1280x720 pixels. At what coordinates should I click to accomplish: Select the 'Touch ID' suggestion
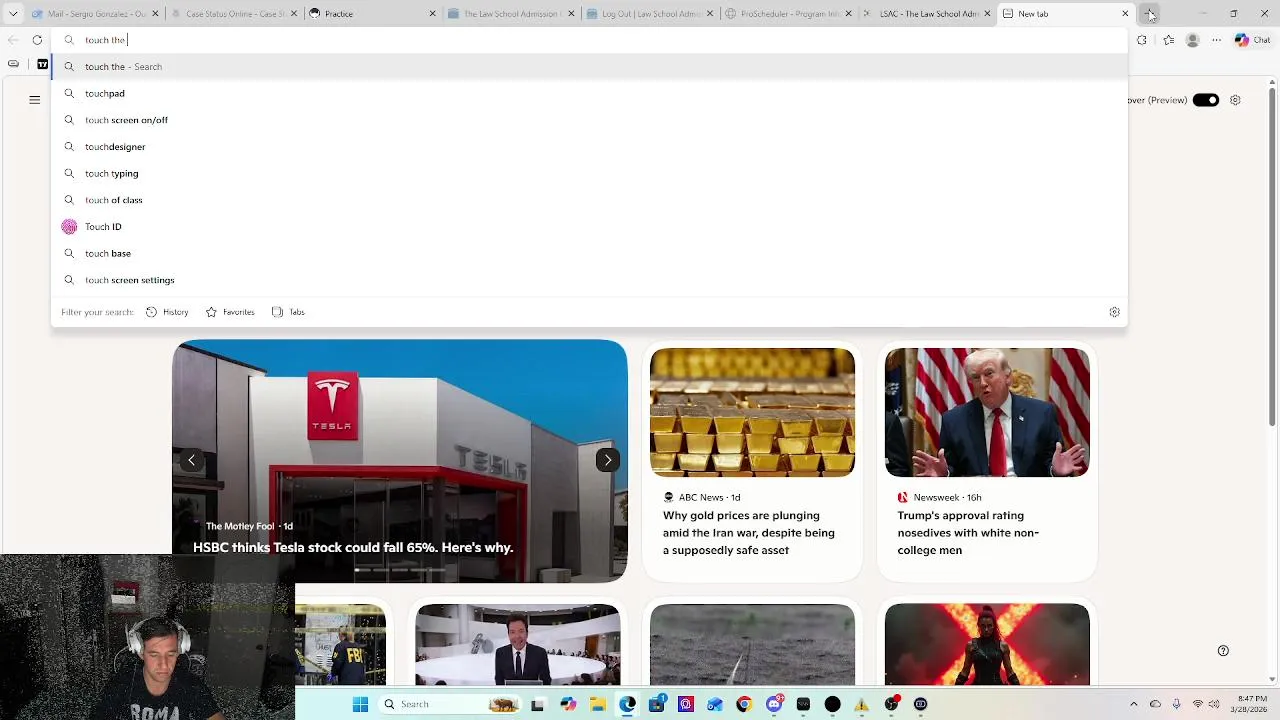point(589,227)
